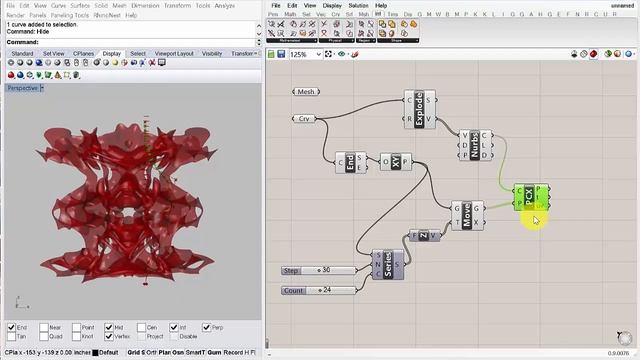Toggle Osnap pane in status bar
The image size is (640, 360).
coord(178,352)
